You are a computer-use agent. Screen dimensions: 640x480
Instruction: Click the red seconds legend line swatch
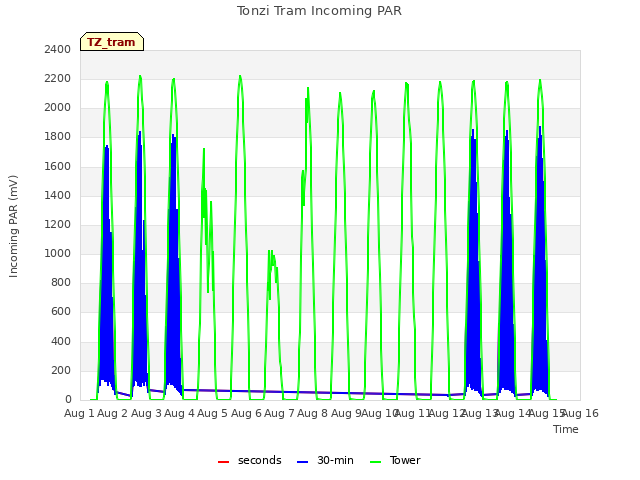tap(223, 462)
